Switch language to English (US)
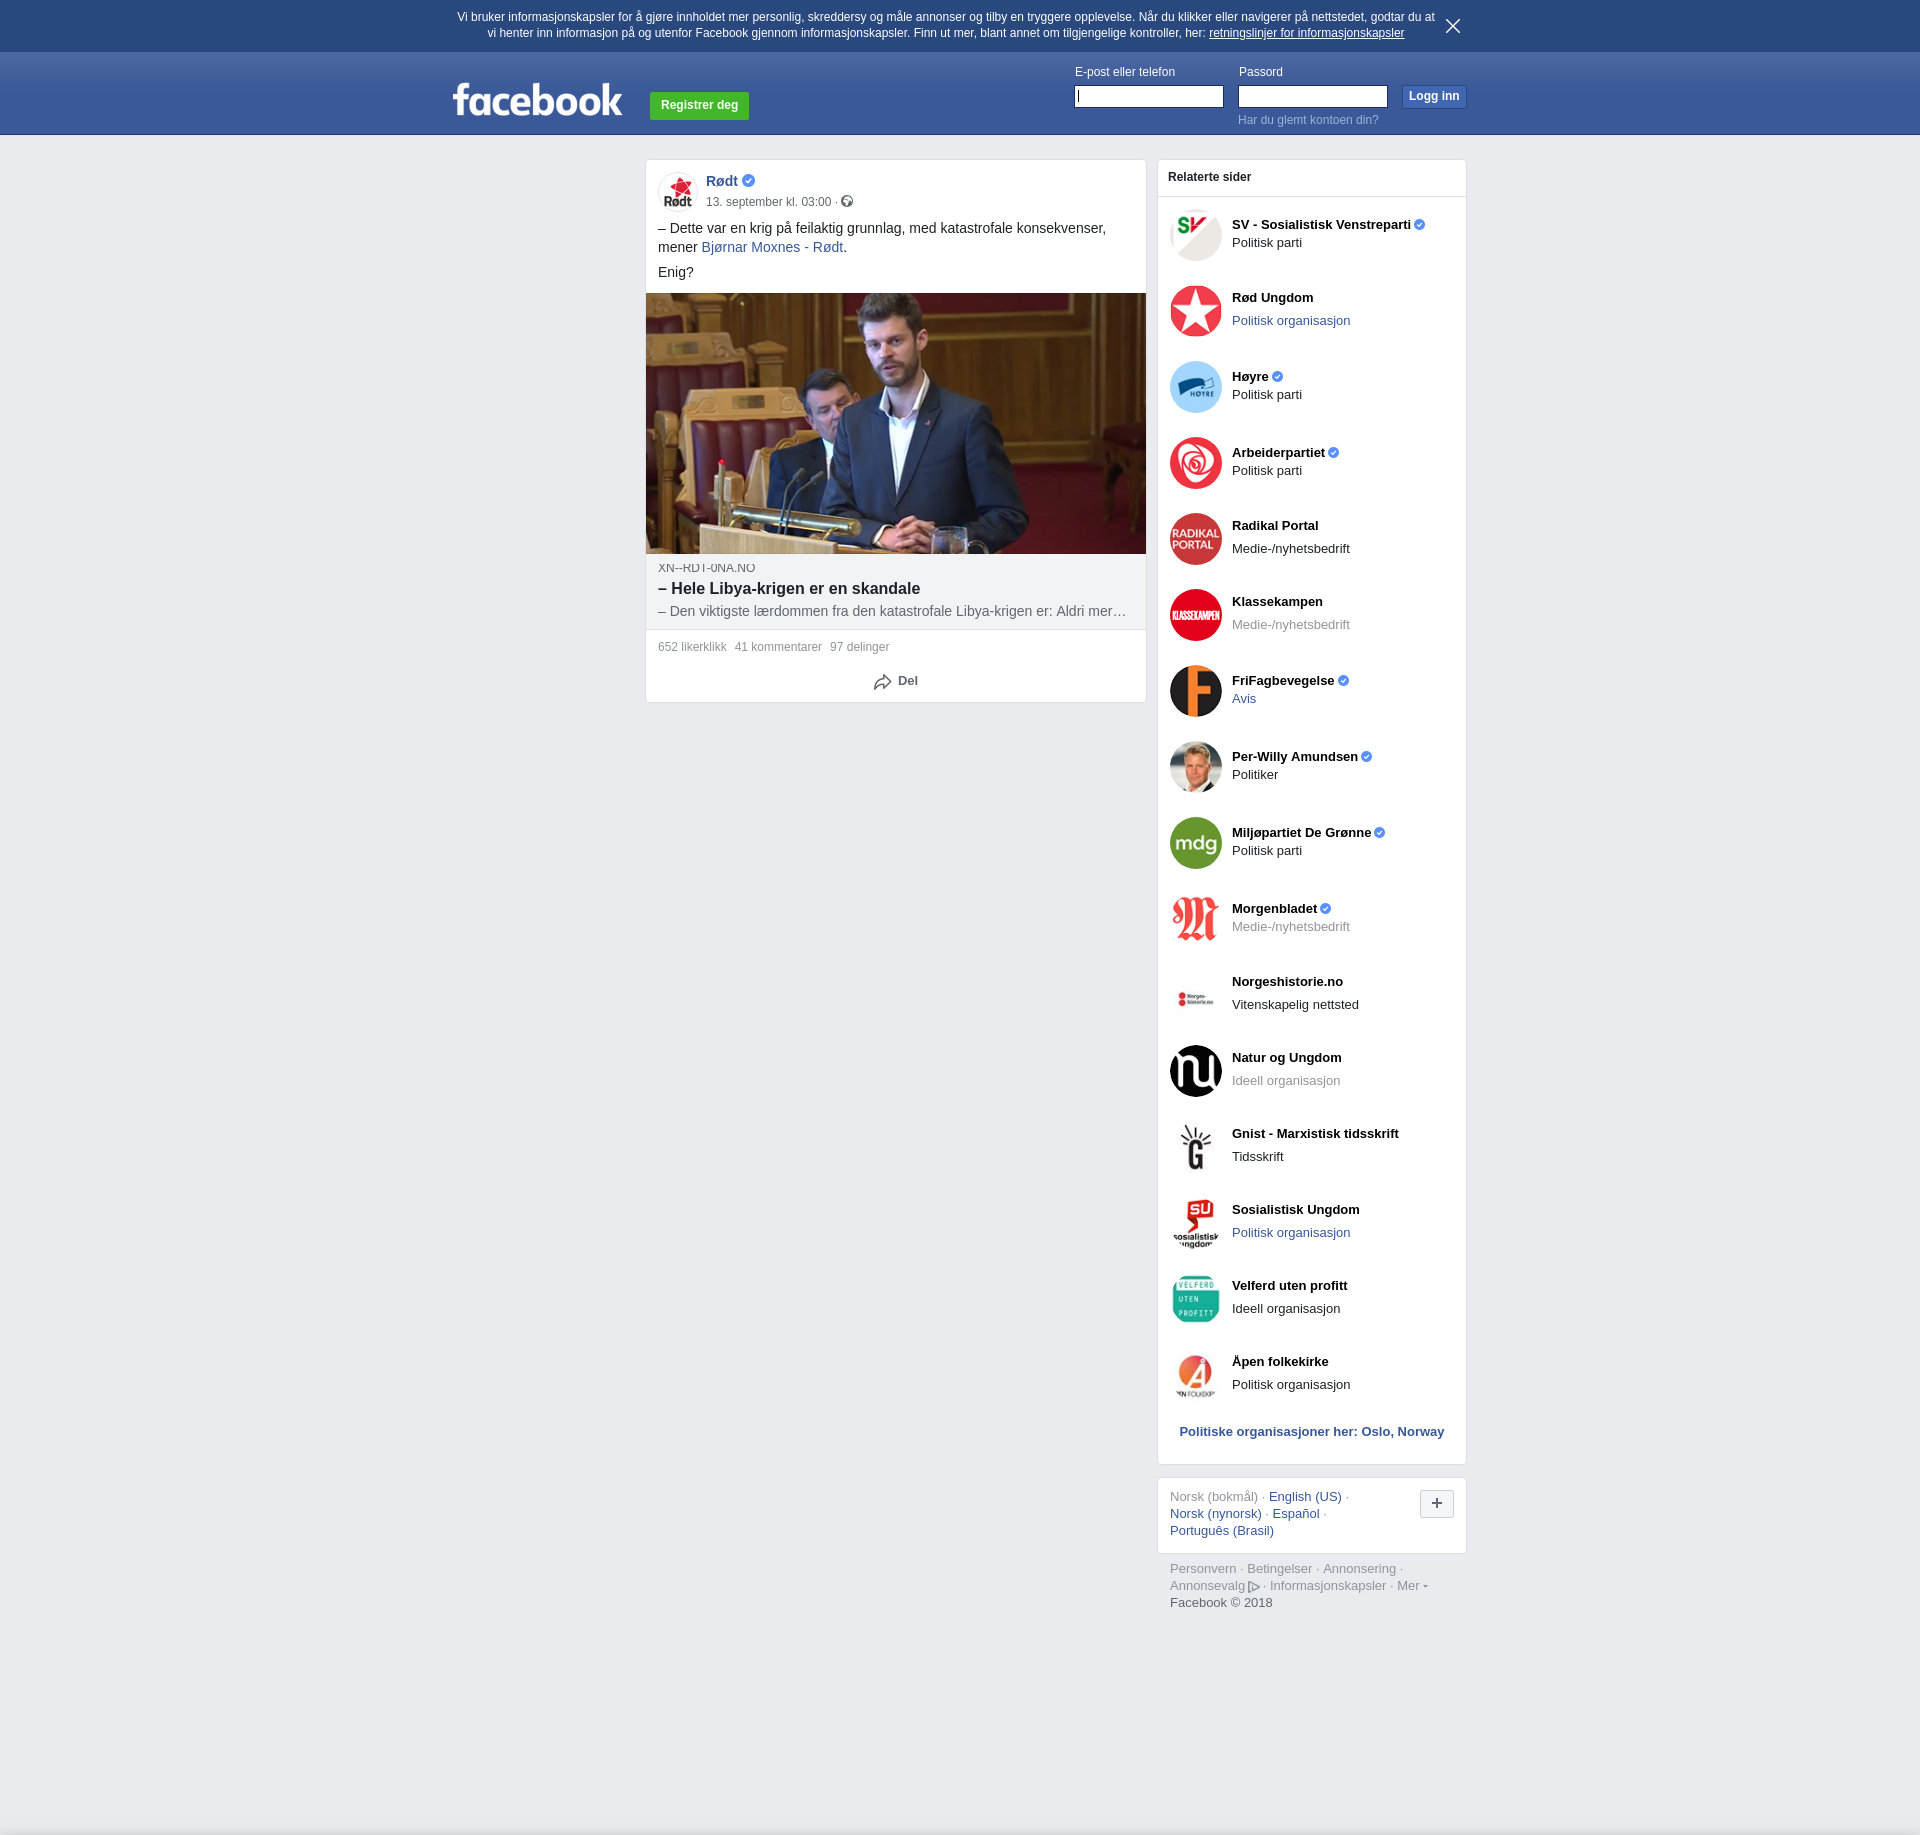 coord(1305,1497)
